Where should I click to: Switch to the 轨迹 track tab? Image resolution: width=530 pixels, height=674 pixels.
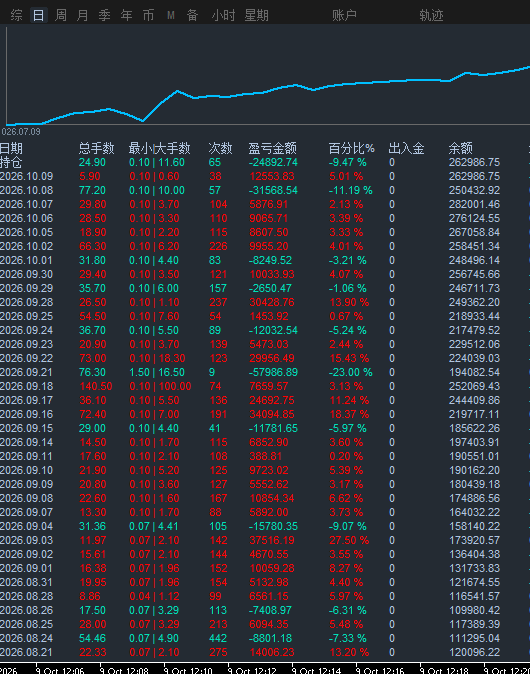click(x=431, y=15)
